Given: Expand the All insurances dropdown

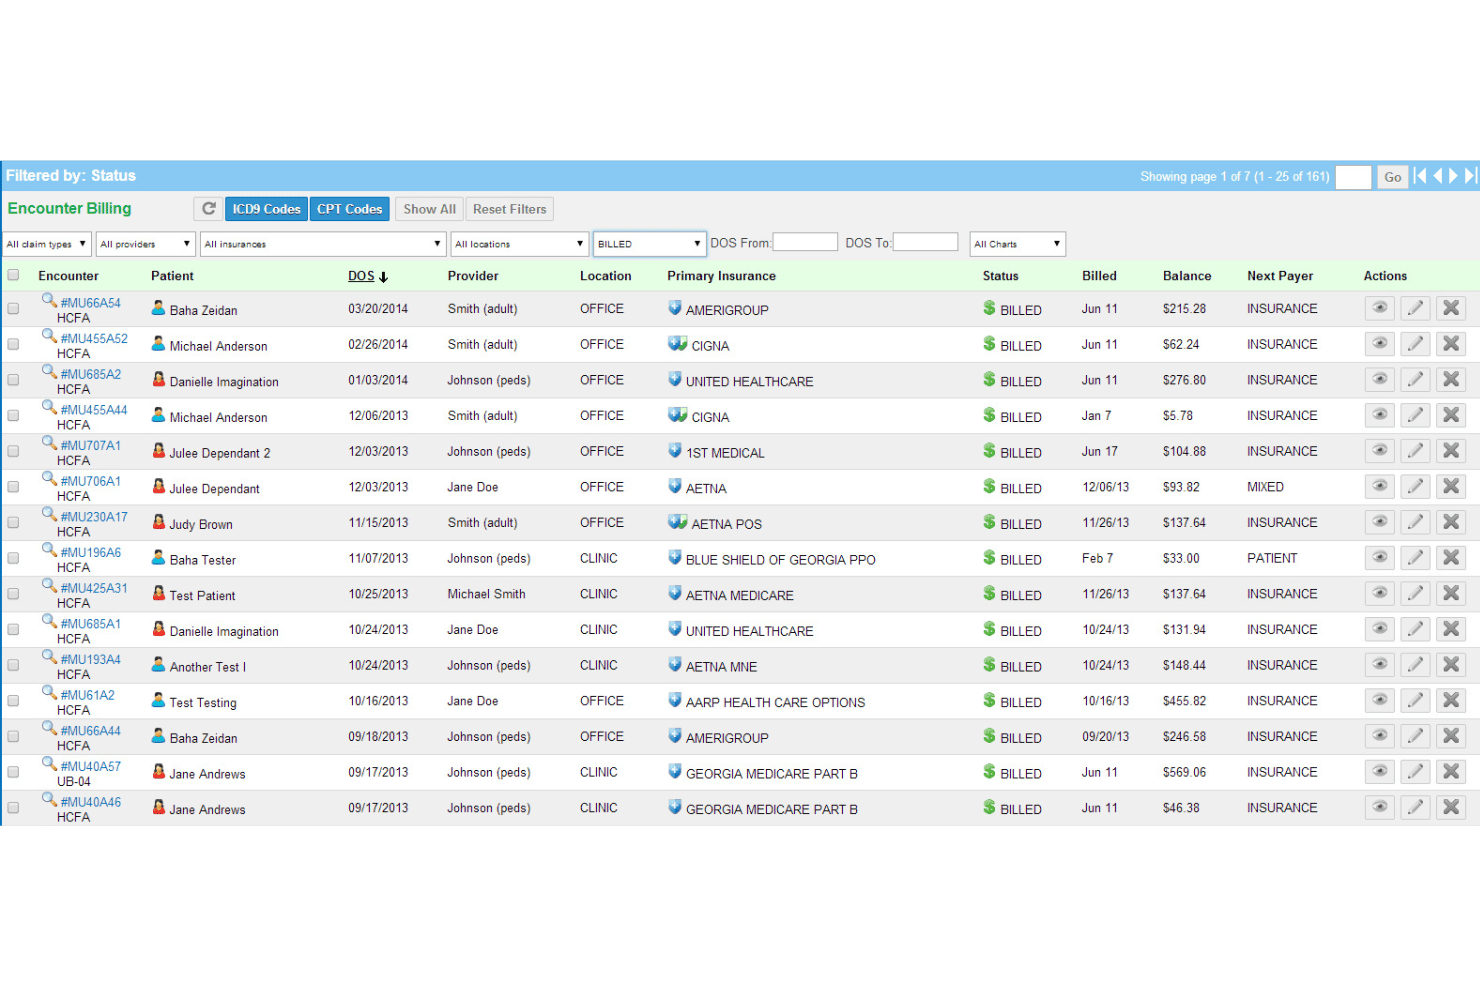Looking at the screenshot, I should pyautogui.click(x=323, y=244).
